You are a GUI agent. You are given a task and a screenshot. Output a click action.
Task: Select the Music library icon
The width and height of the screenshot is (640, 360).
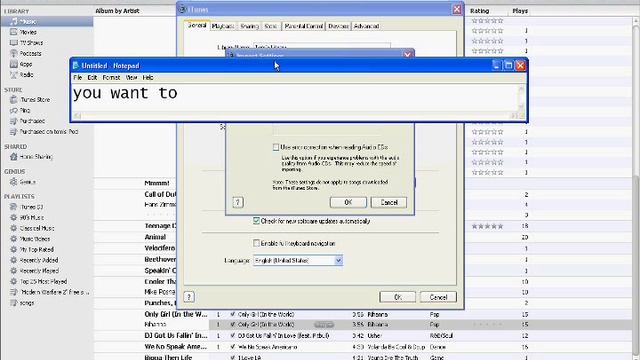(x=14, y=21)
